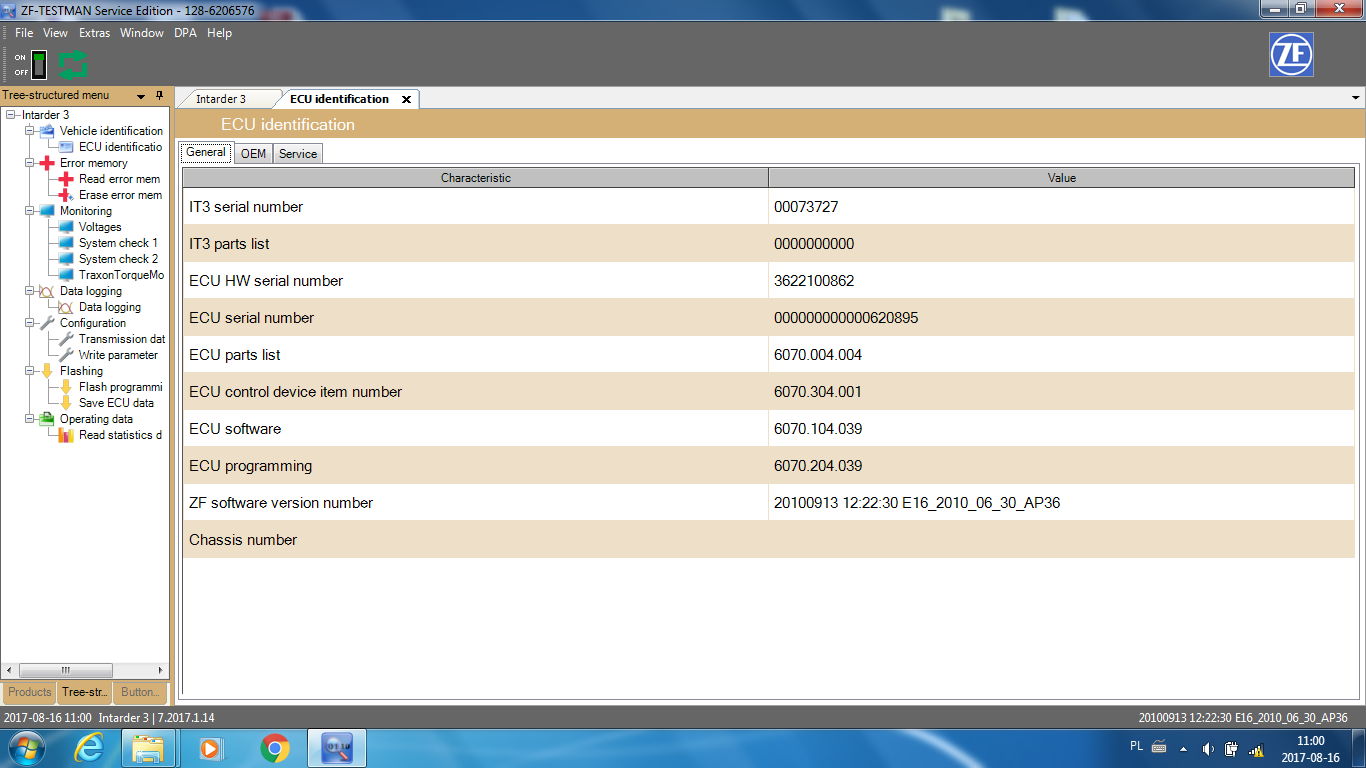Screen dimensions: 1366x768
Task: Collapse the Data logging branch
Action: point(30,291)
